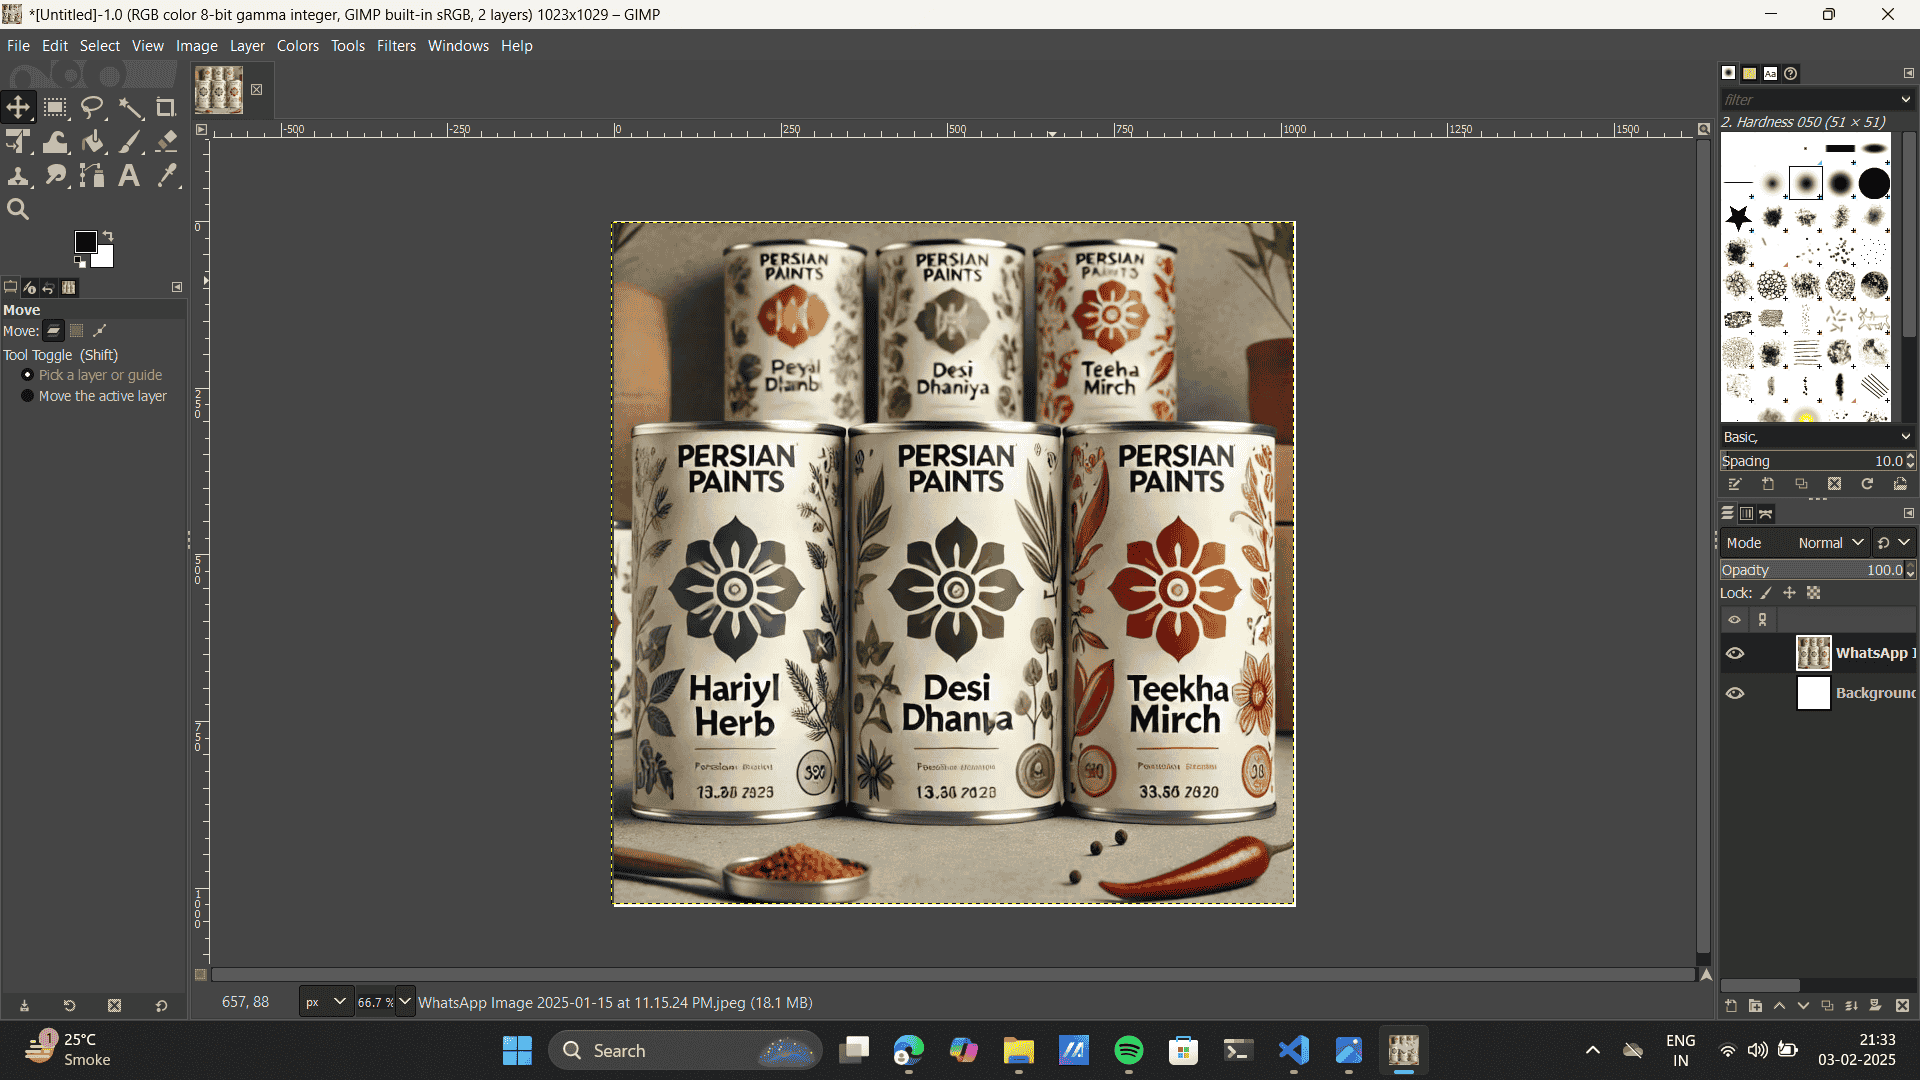The width and height of the screenshot is (1920, 1080).
Task: Open the brush filter dropdown arrow
Action: point(1905,100)
